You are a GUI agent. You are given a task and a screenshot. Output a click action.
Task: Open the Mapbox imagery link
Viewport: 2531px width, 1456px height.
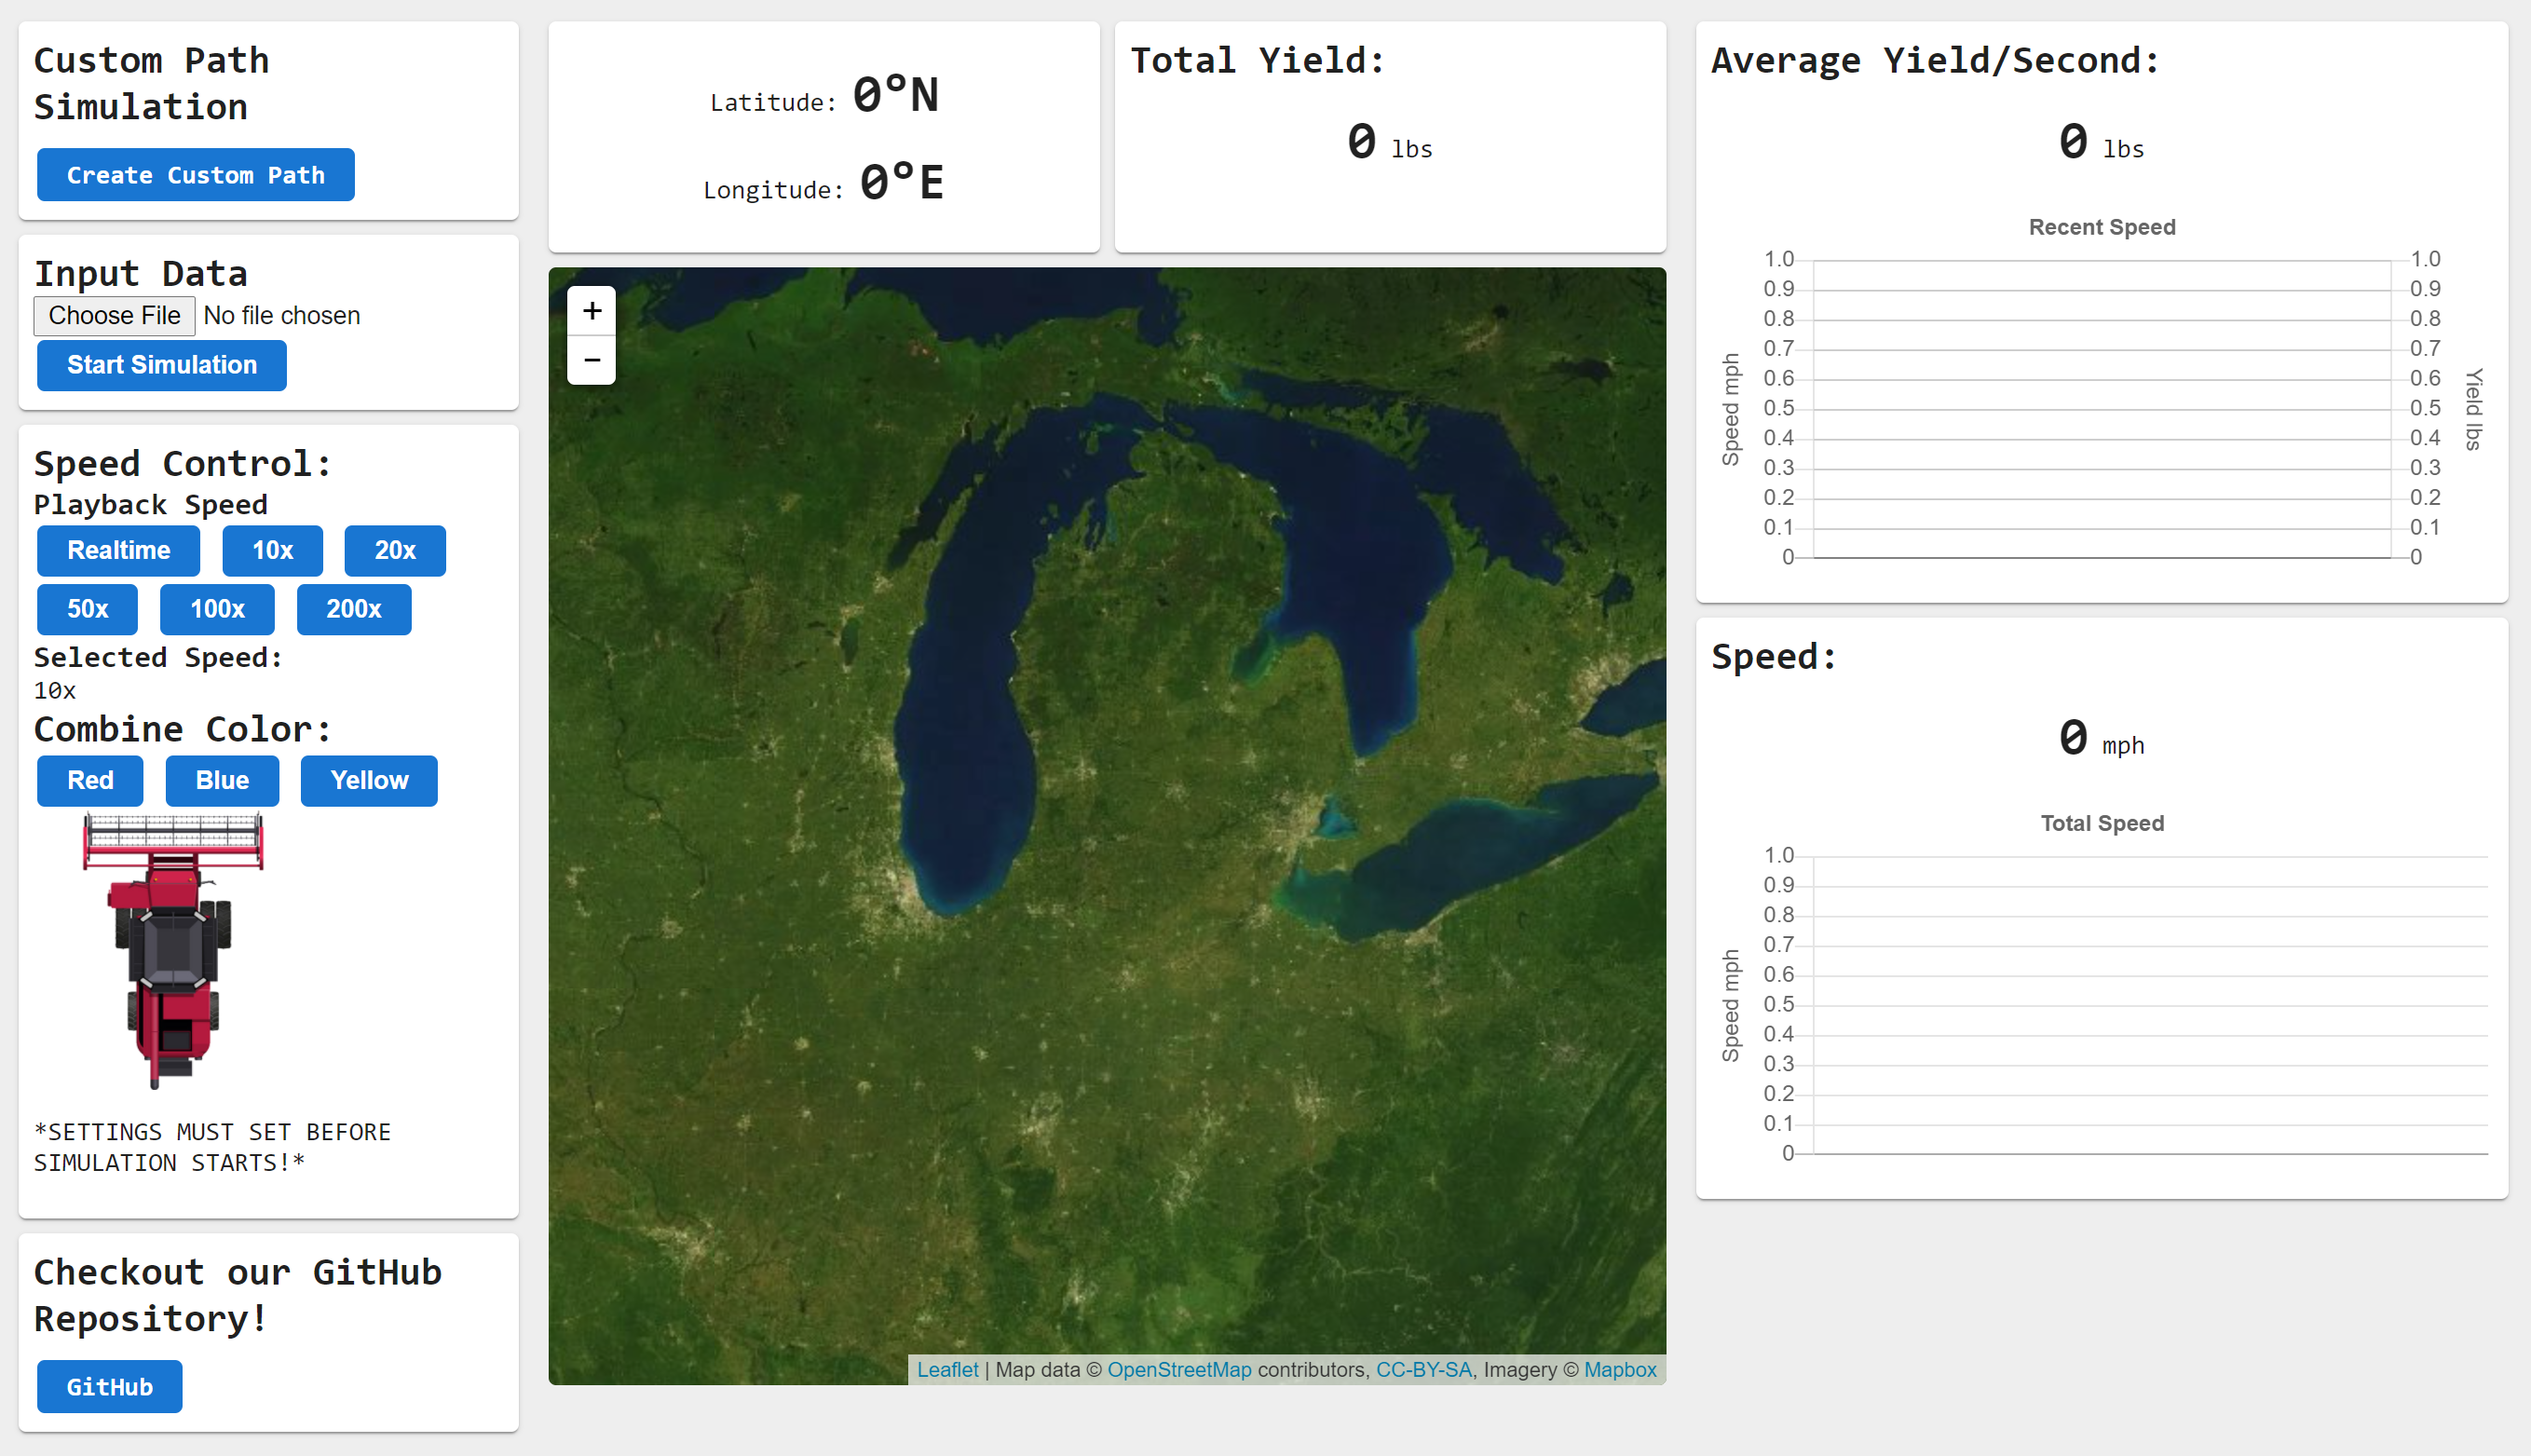(1620, 1370)
